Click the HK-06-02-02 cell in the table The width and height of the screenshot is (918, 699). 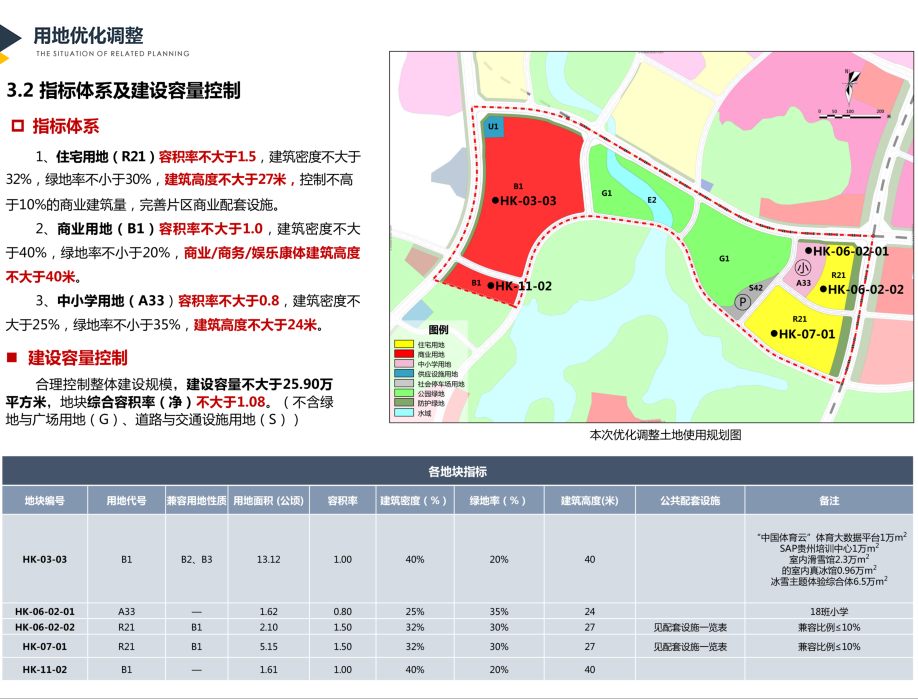44,628
